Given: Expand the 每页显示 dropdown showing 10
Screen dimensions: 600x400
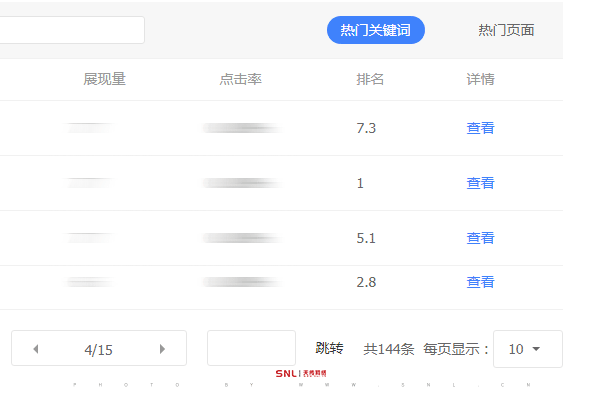Looking at the screenshot, I should (527, 349).
